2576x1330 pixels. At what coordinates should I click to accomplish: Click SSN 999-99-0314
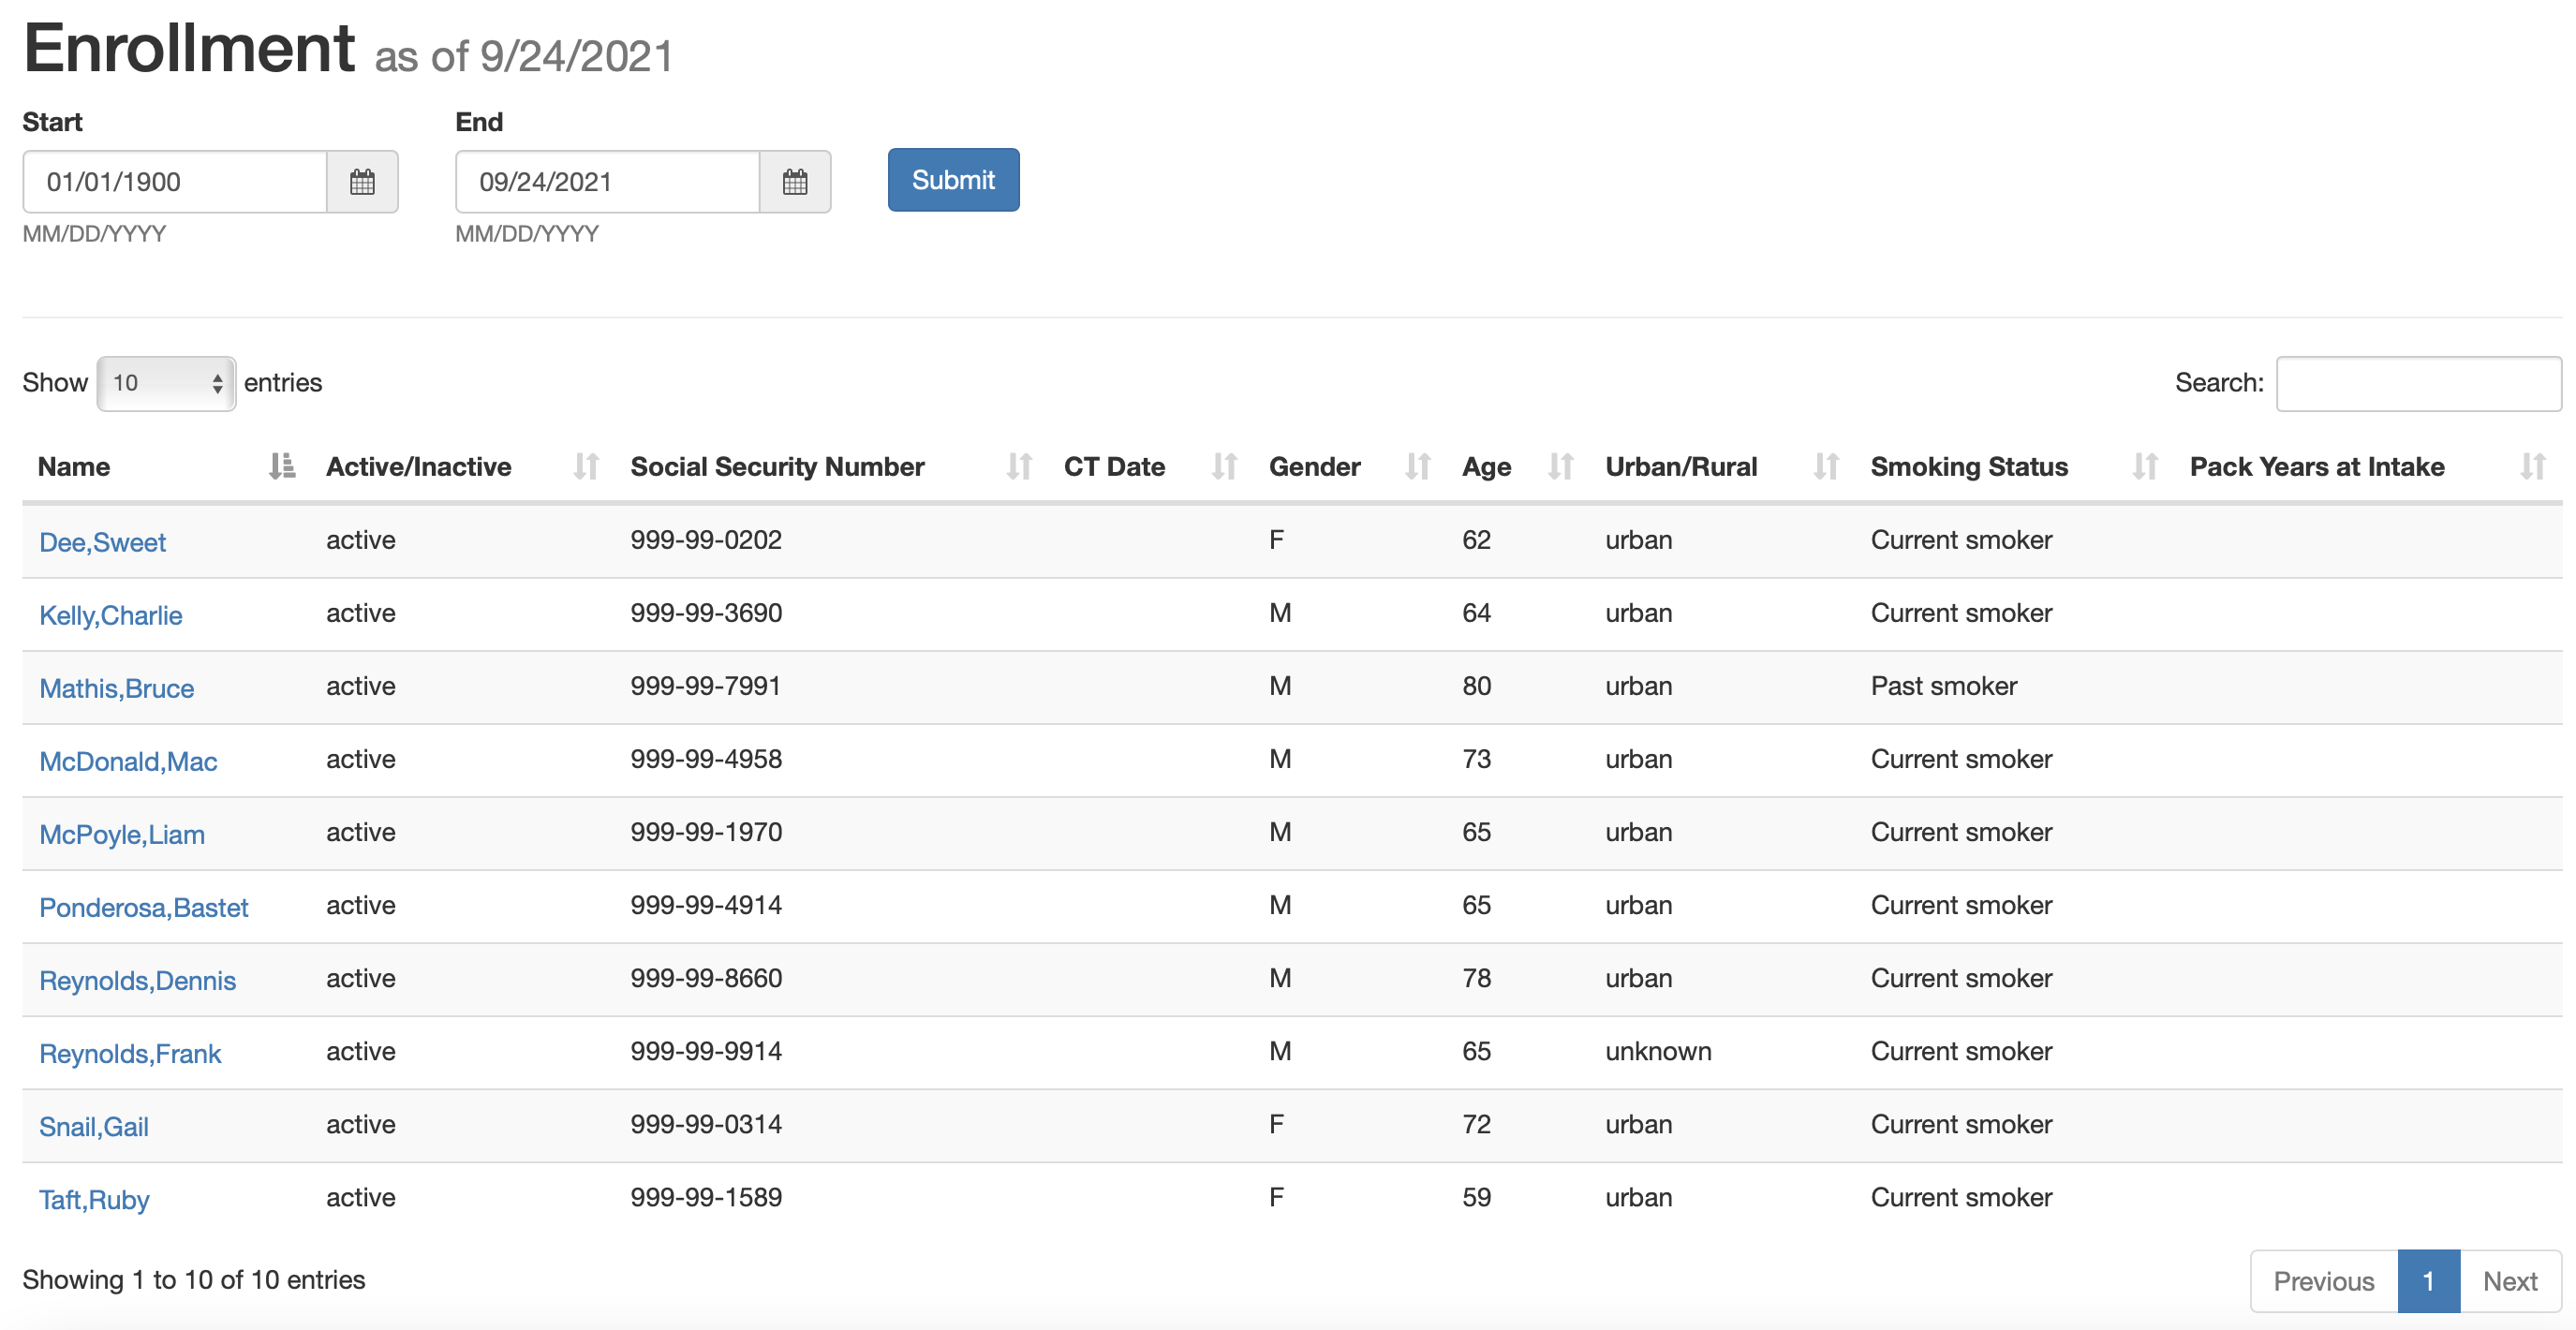pyautogui.click(x=706, y=1124)
